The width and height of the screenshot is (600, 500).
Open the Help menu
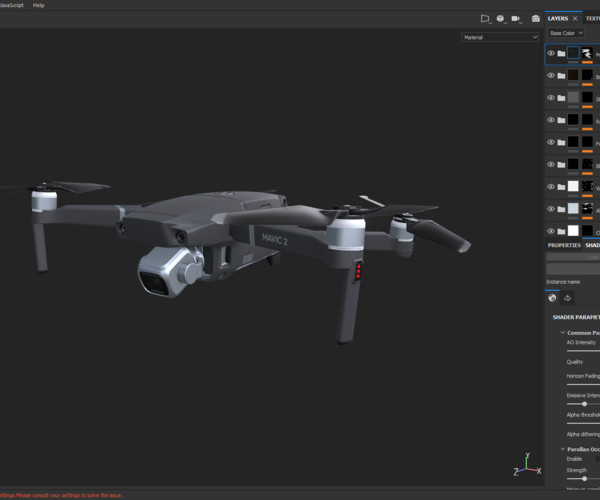(x=38, y=5)
